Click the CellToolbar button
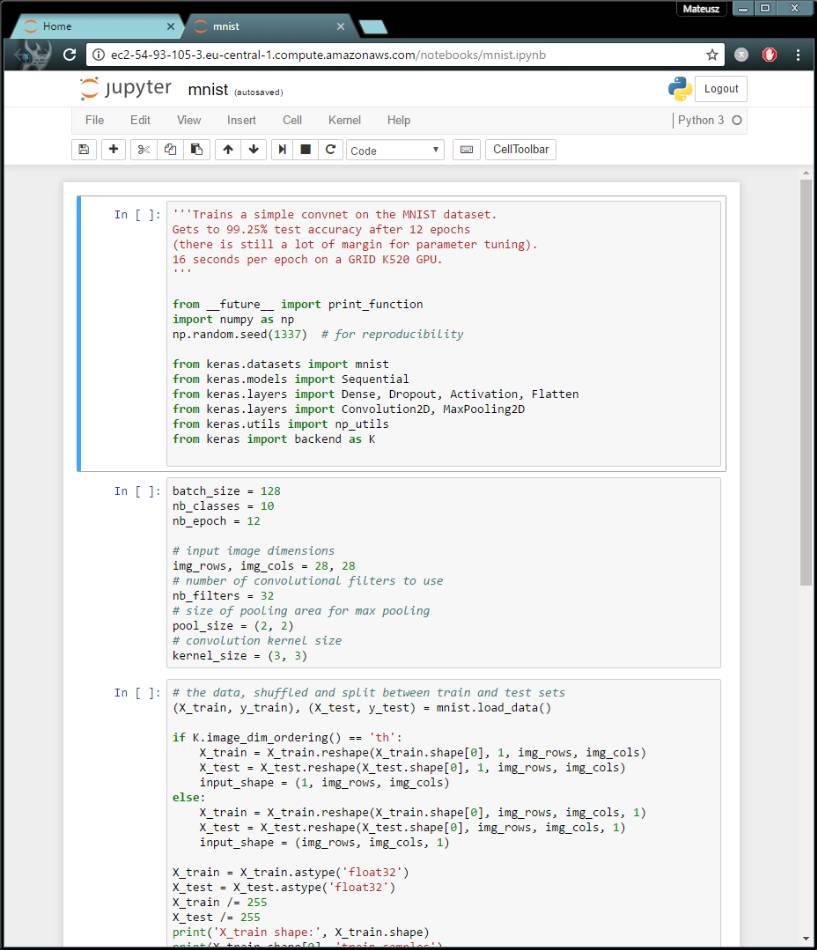 [x=521, y=150]
